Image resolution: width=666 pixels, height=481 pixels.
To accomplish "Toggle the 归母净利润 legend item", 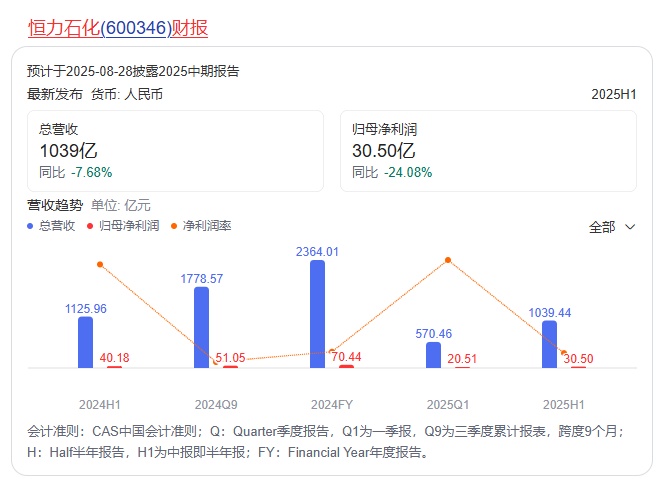I will [x=123, y=226].
